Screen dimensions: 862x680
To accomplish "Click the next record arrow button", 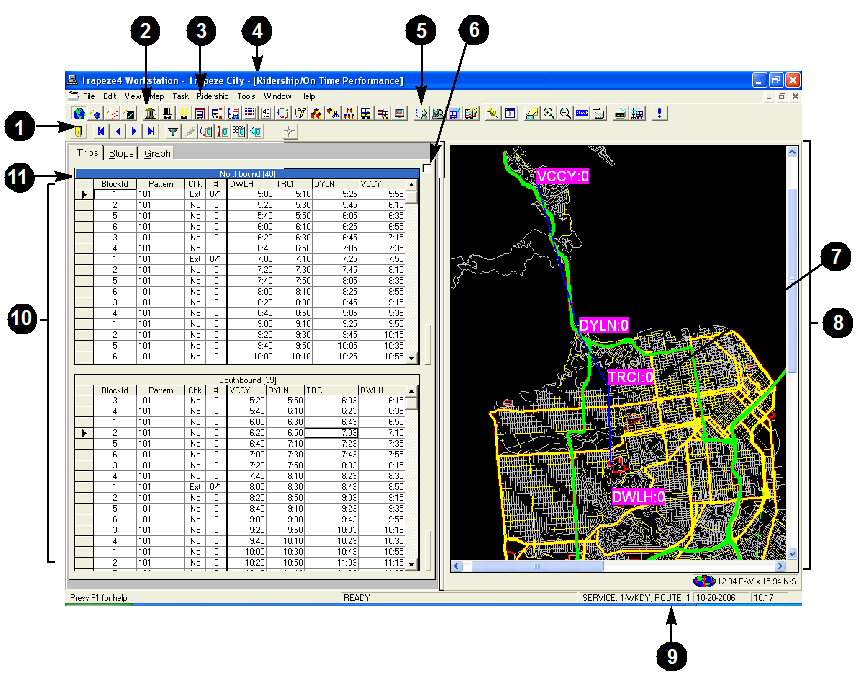I will click(x=135, y=131).
